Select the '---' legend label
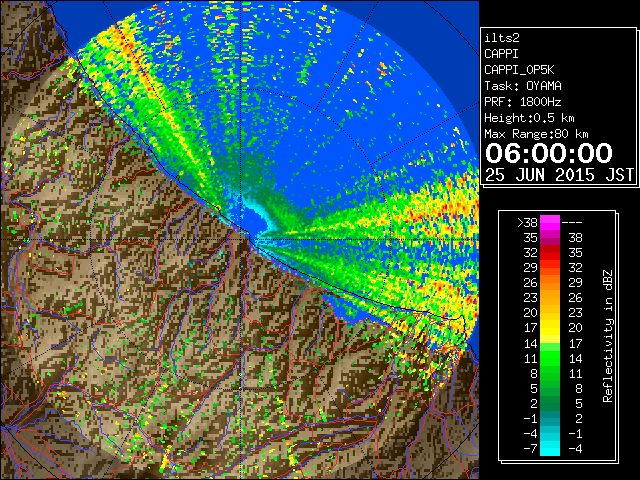Screen dimensions: 640x480 (x=572, y=223)
